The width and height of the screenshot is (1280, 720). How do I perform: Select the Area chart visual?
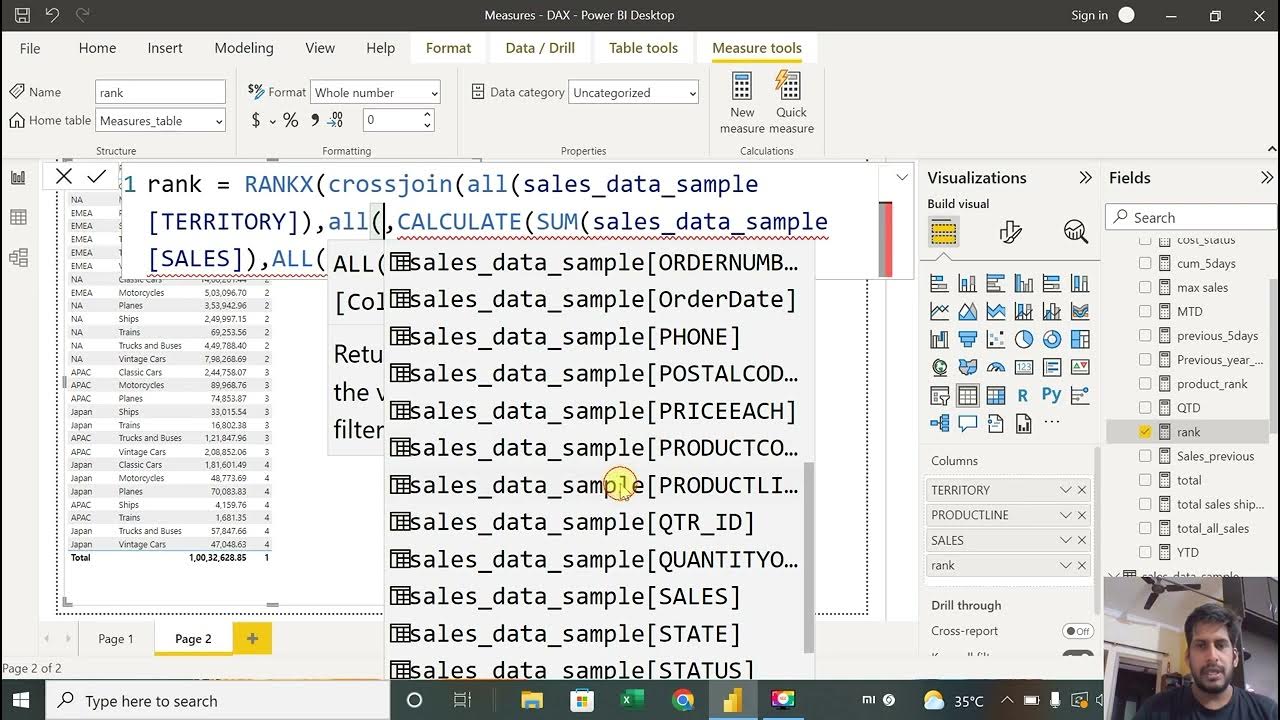pos(967,311)
